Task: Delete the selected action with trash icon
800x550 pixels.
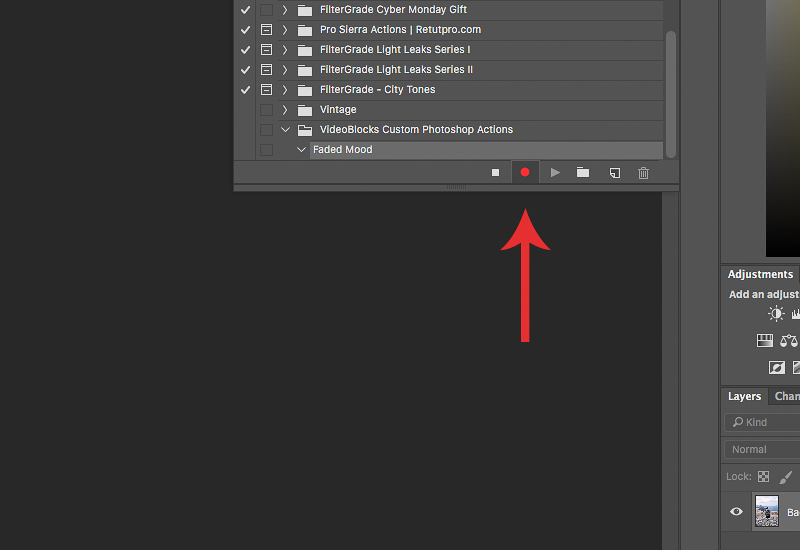Action: 643,173
